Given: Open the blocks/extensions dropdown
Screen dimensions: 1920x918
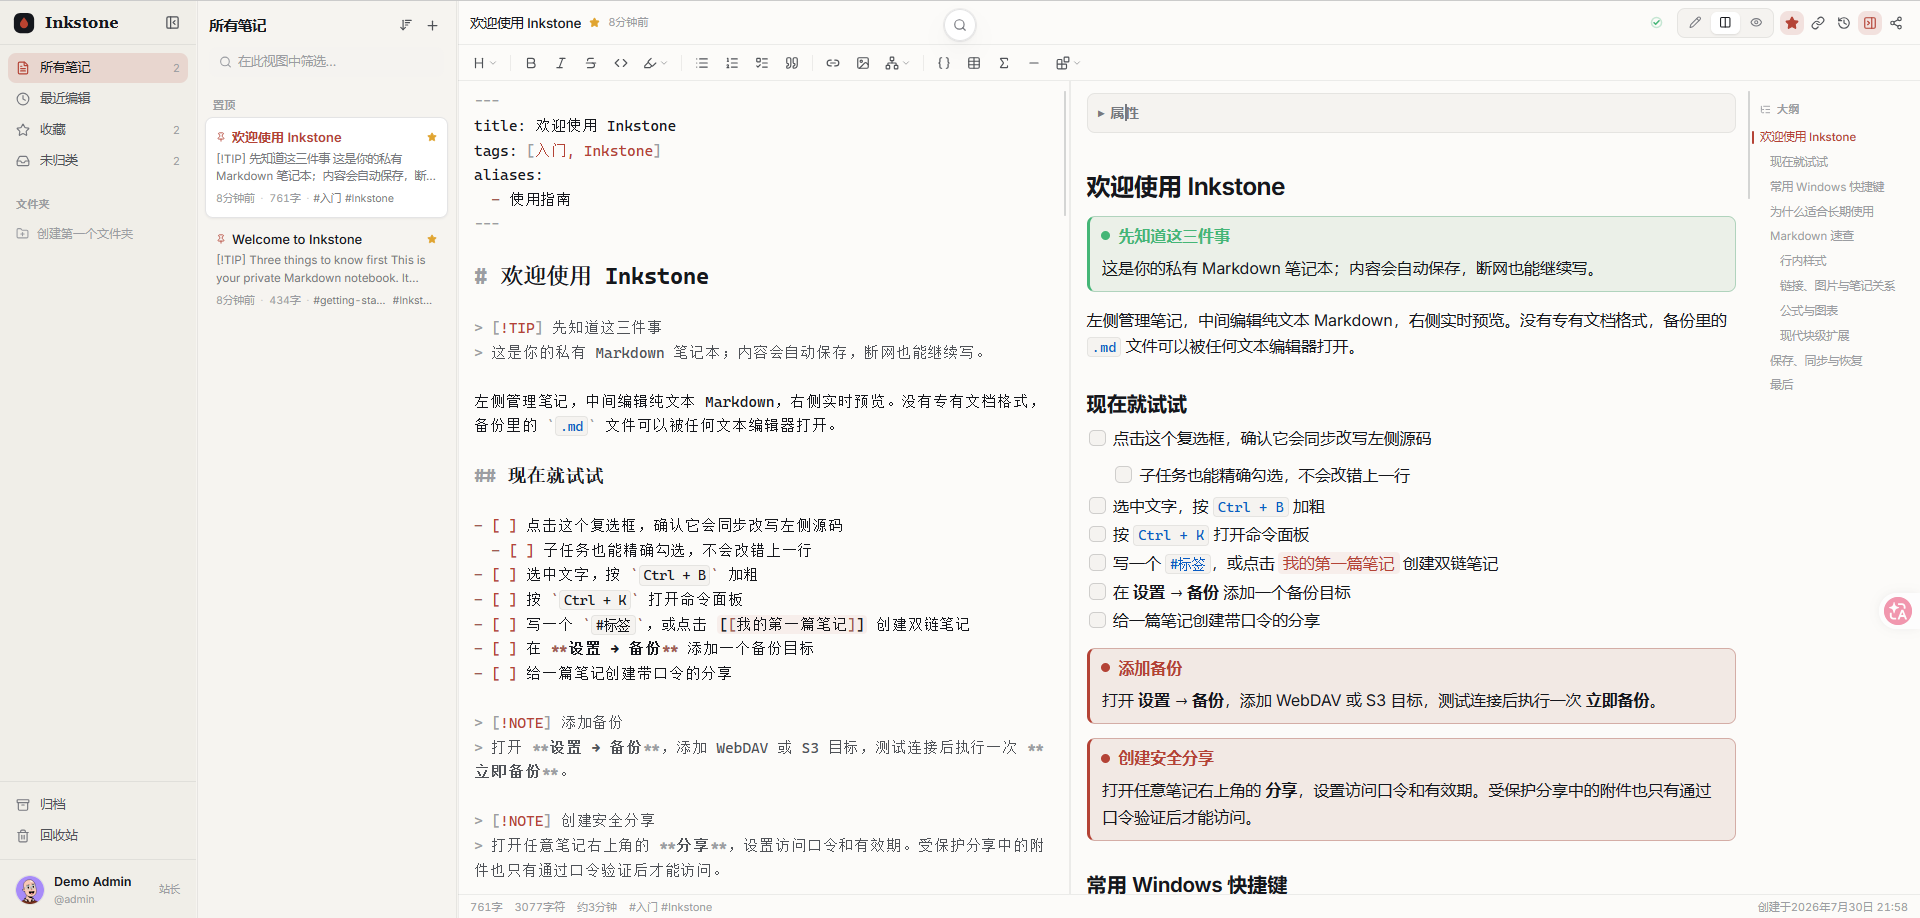Looking at the screenshot, I should coord(1068,63).
